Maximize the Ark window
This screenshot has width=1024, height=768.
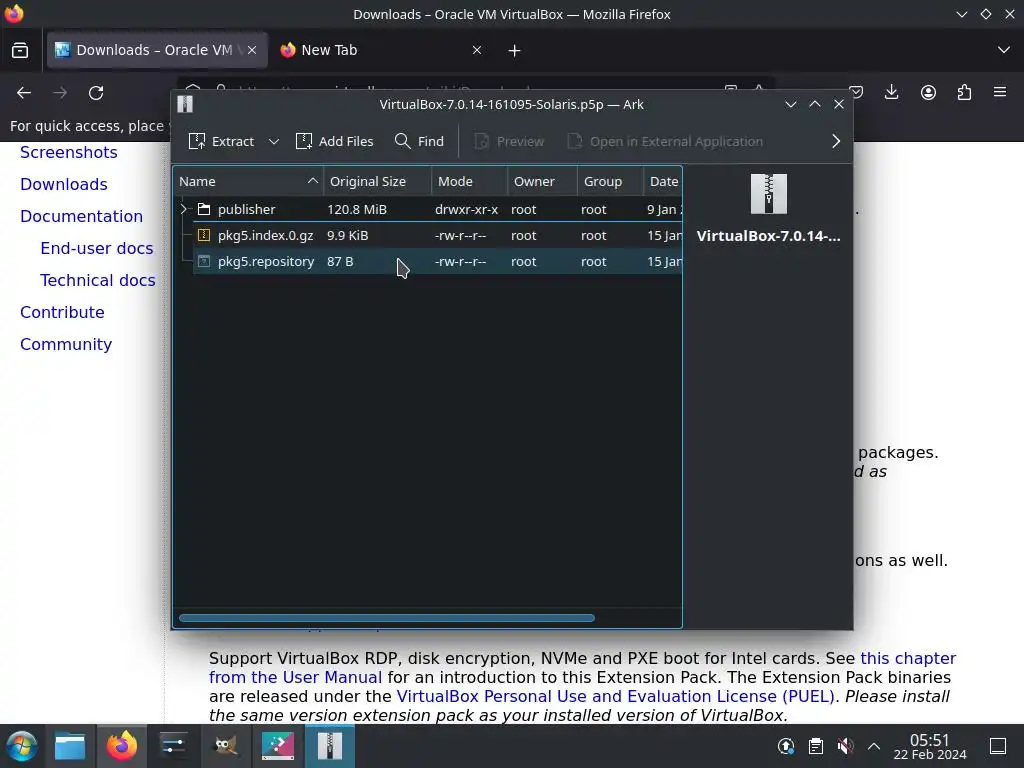point(815,104)
